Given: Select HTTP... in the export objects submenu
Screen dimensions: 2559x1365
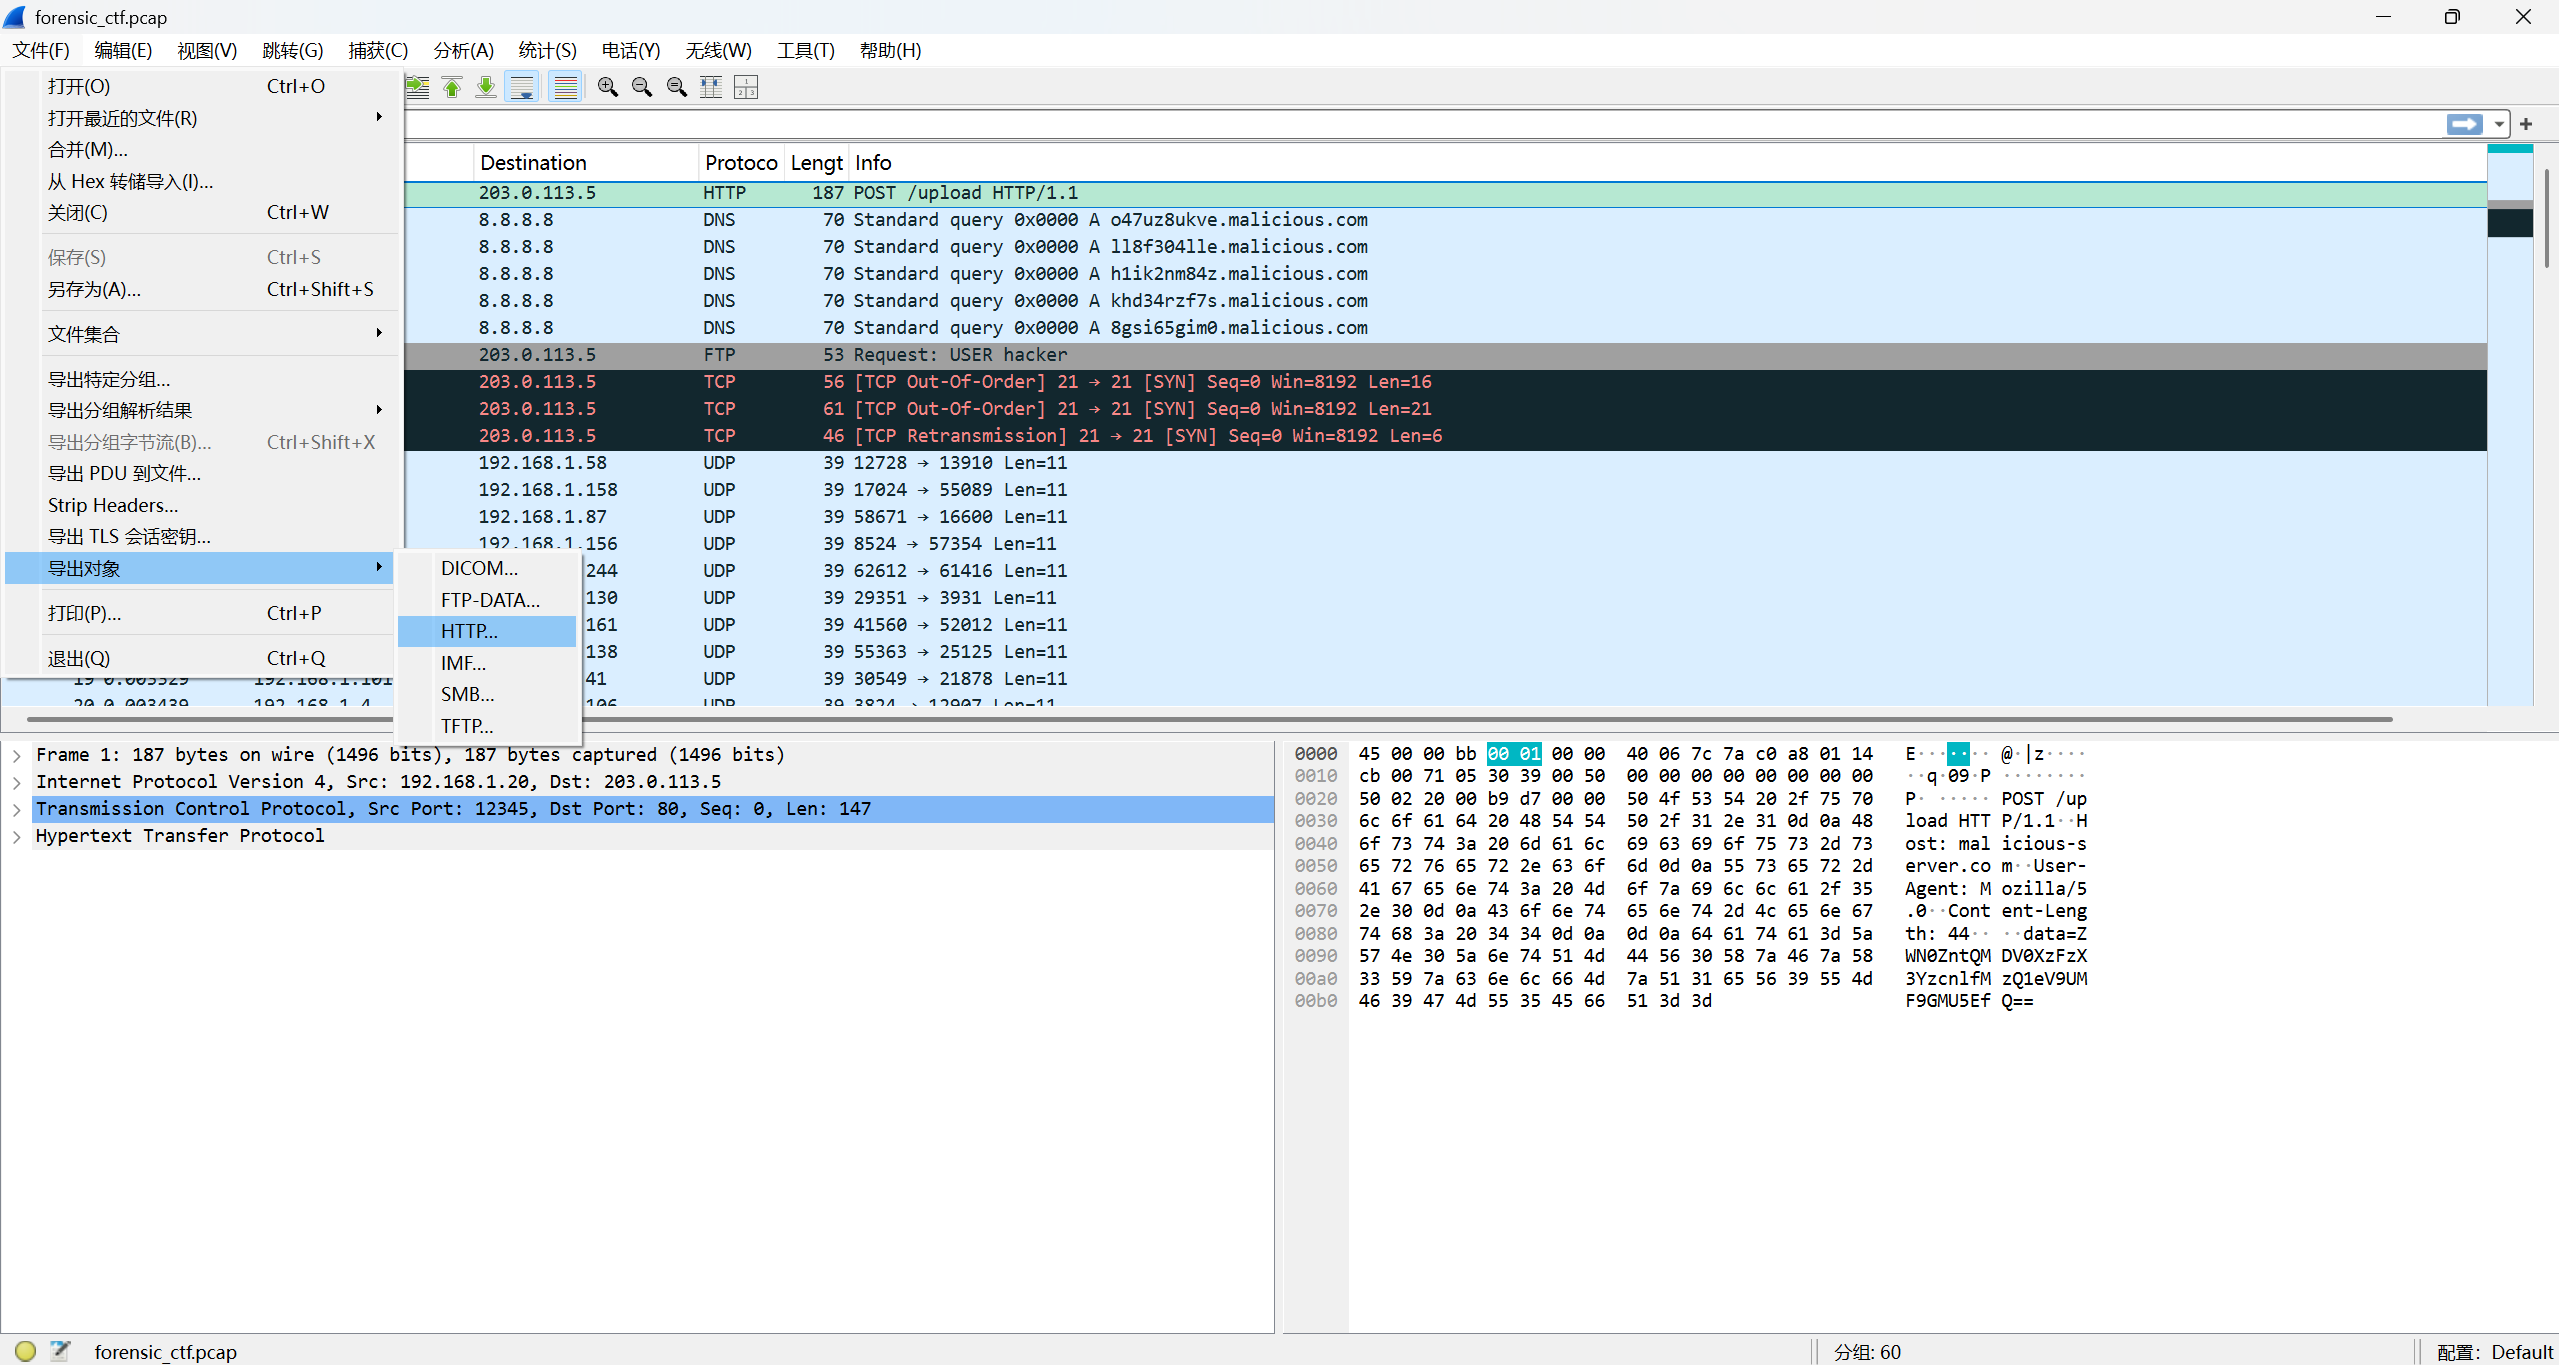Looking at the screenshot, I should 469,631.
